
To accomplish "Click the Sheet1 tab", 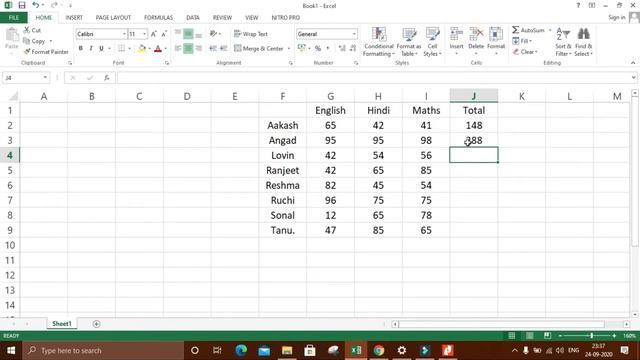I will (x=62, y=324).
